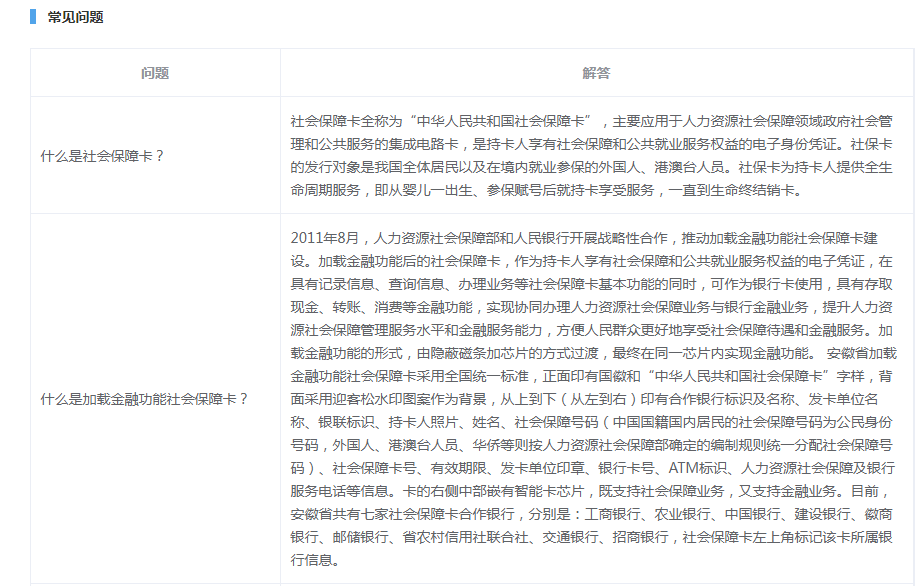Click the line starting 的发行对象是我国全体居民

tap(590, 167)
